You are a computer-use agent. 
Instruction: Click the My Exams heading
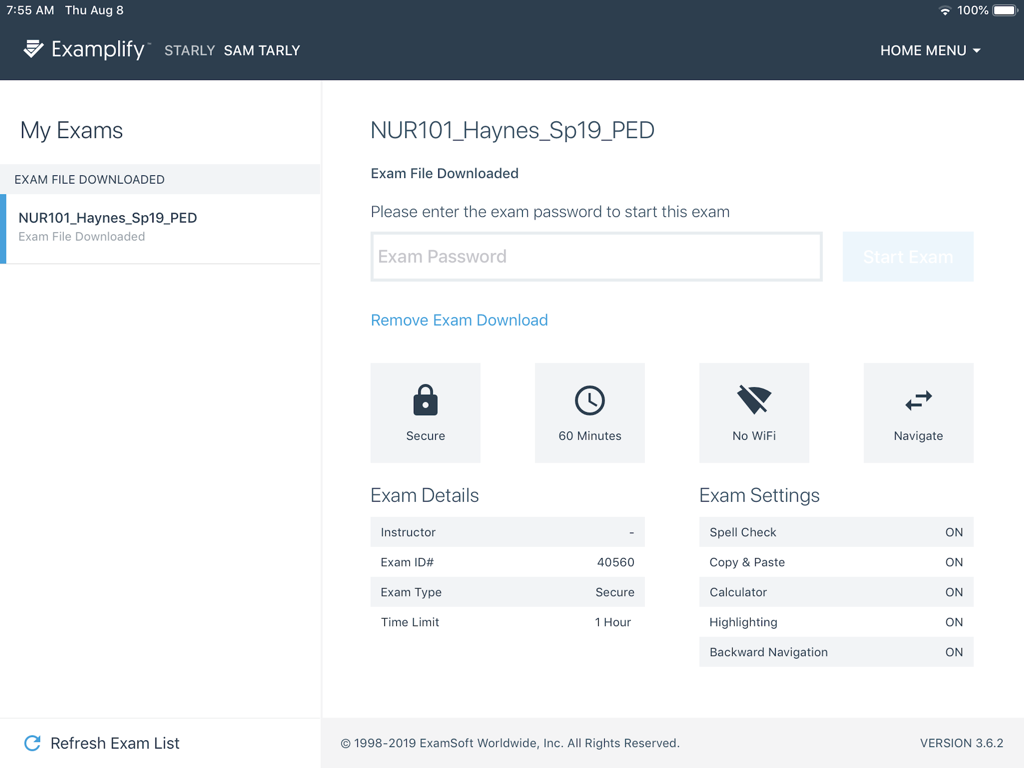click(70, 130)
